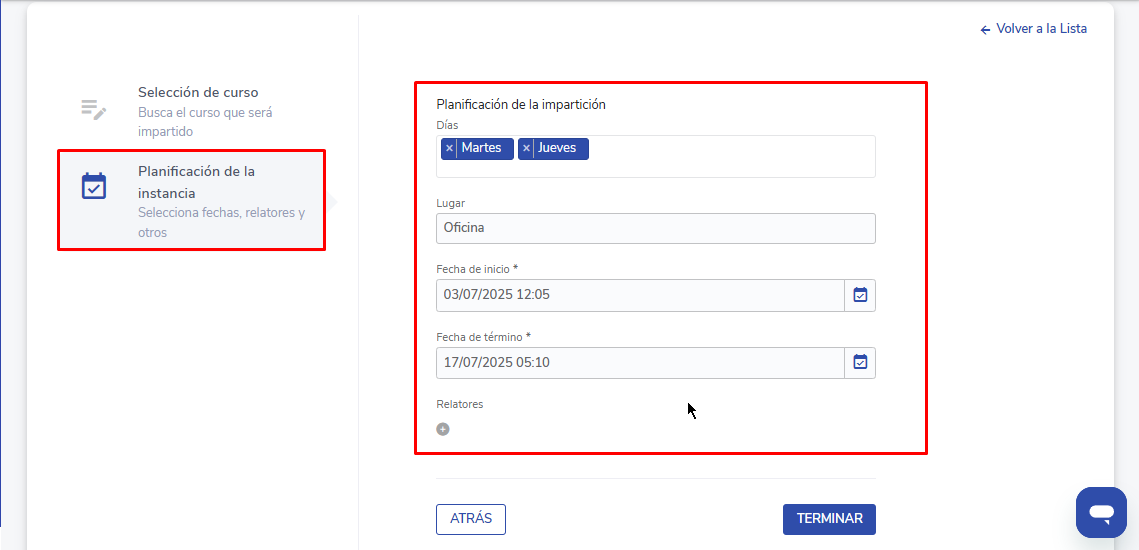
Task: Click the pencil icon beside Selección de curso
Action: (x=93, y=110)
